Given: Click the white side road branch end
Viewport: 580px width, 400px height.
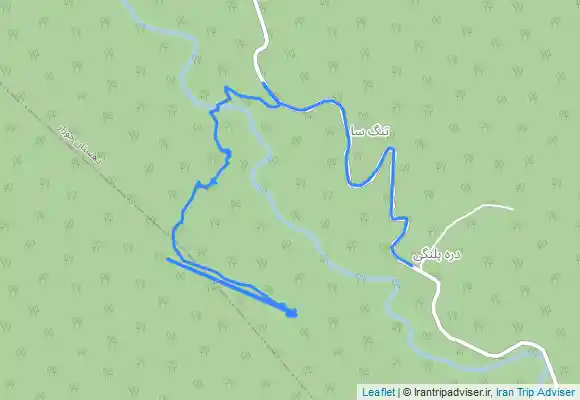Looking at the screenshot, I should [511, 209].
